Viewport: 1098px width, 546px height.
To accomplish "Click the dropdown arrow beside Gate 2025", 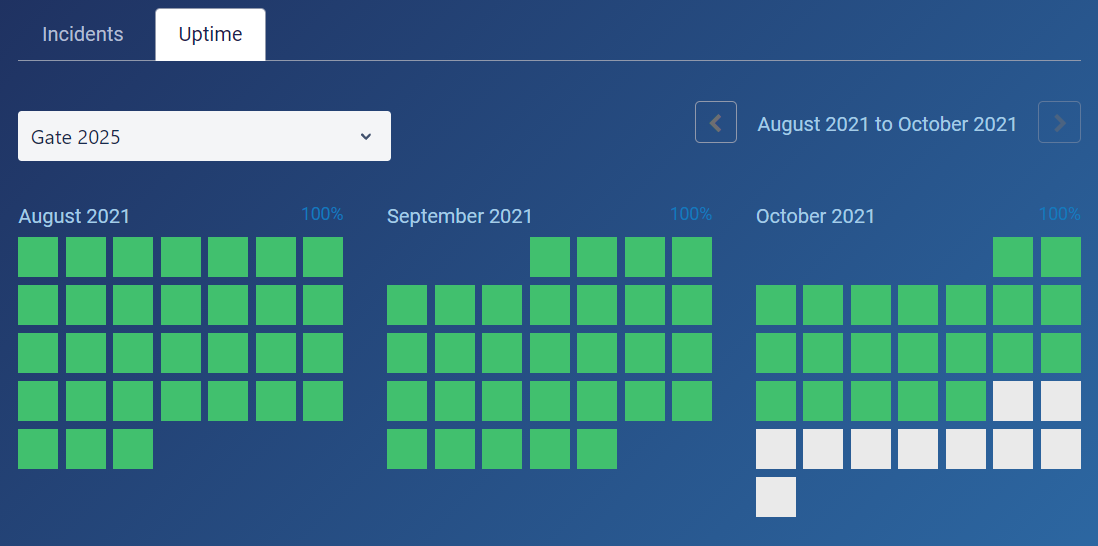I will click(366, 136).
